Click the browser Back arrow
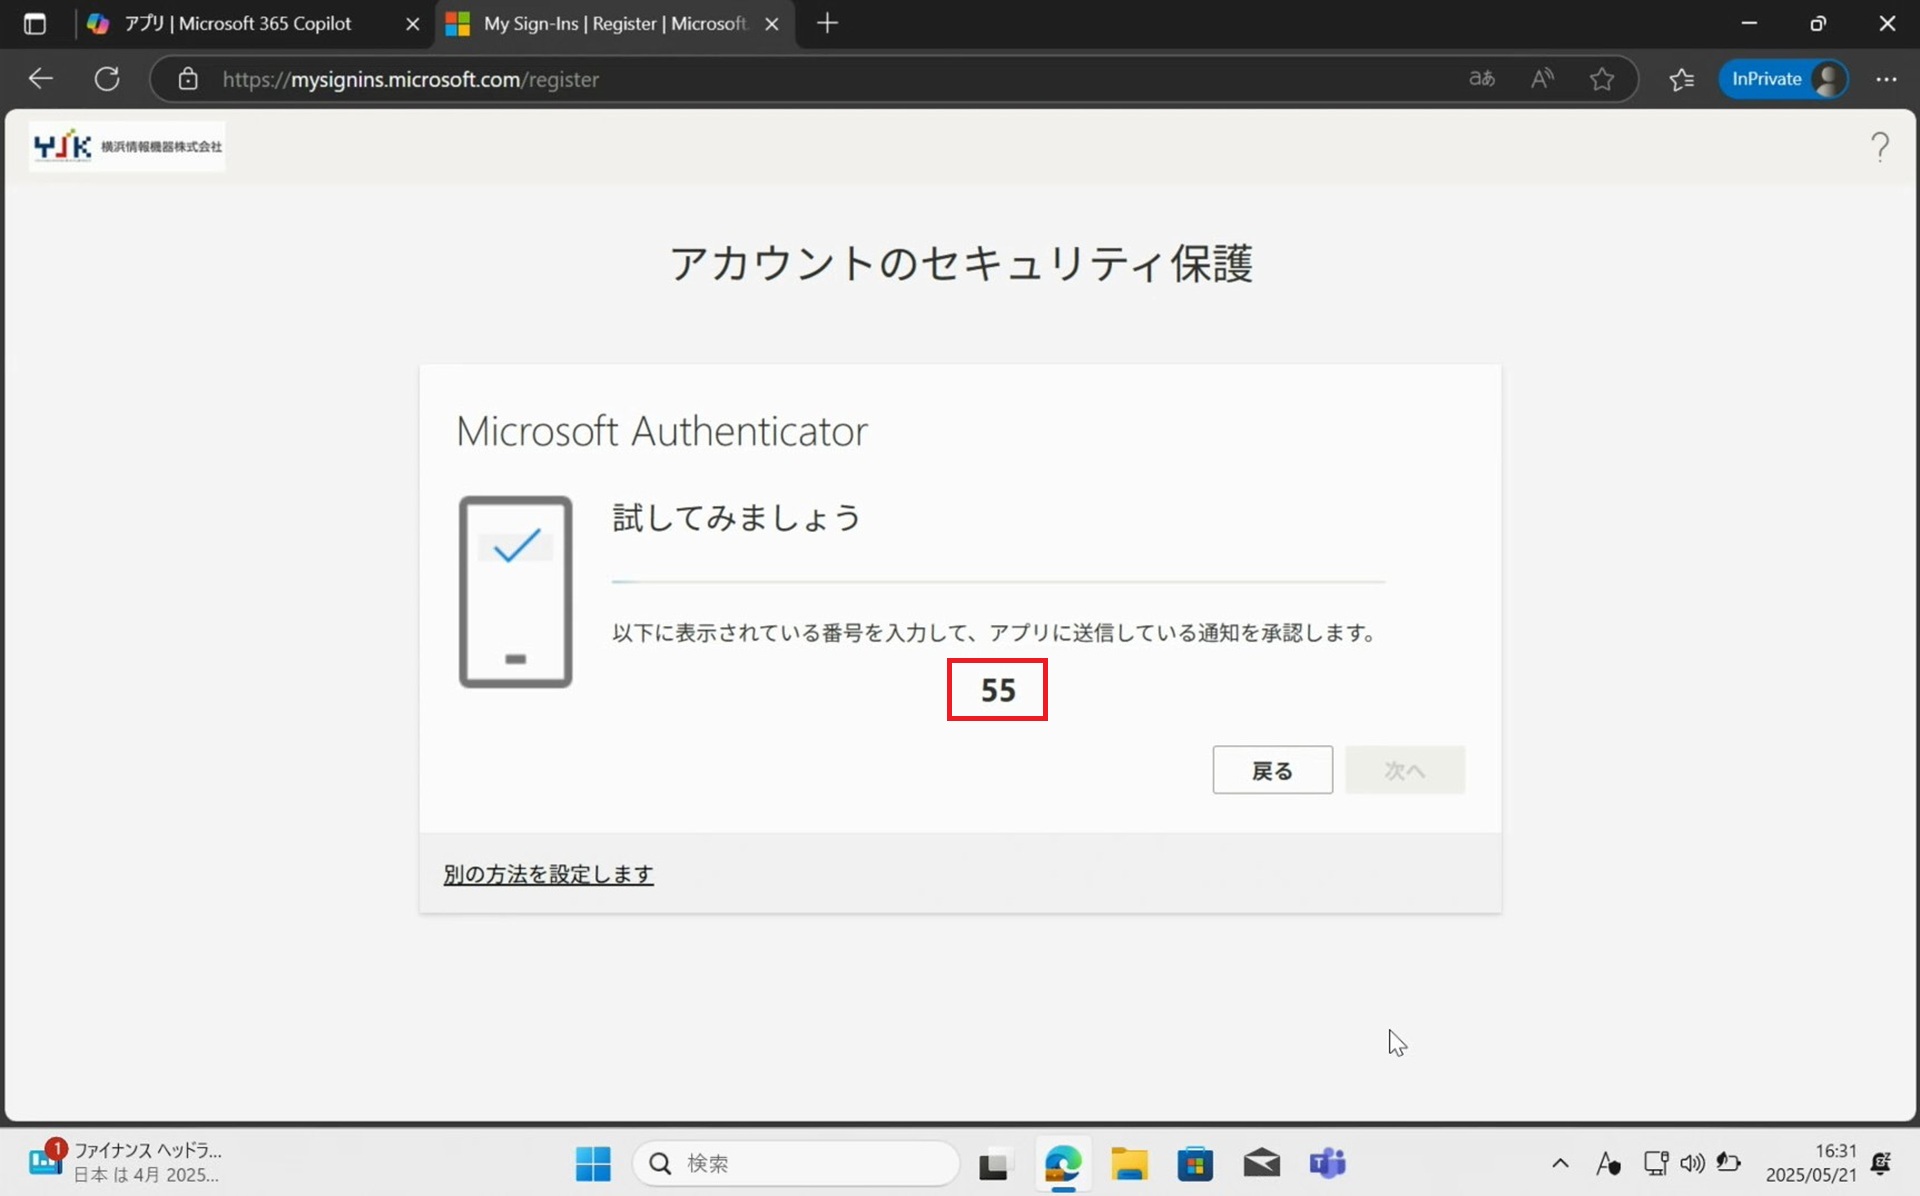 click(41, 78)
